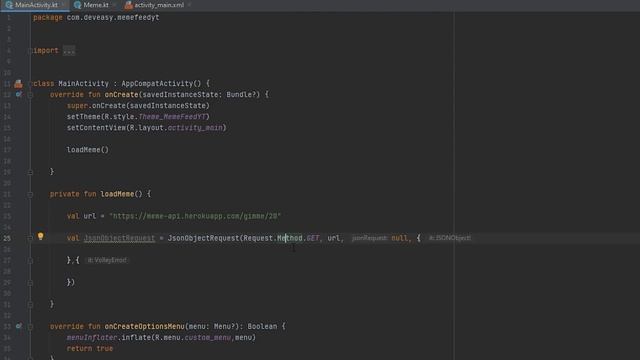Click activity_main in setContentView line
Image resolution: width=640 pixels, height=360 pixels.
(195, 128)
